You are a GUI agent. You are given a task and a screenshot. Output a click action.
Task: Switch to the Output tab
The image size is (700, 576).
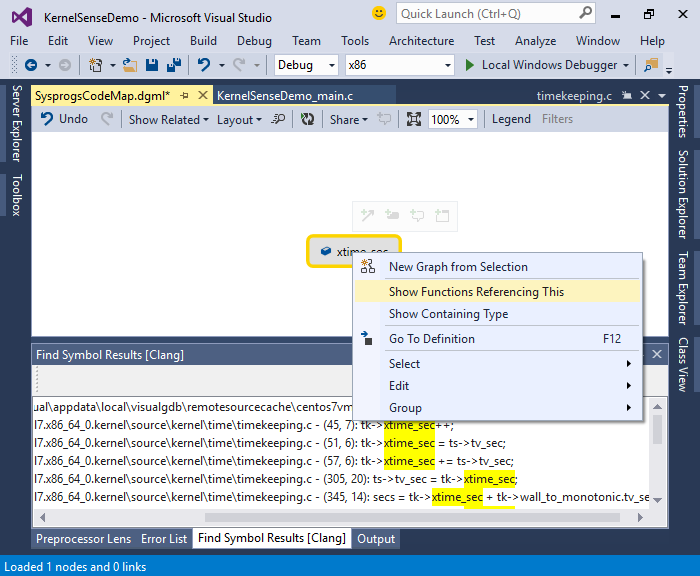(x=376, y=539)
